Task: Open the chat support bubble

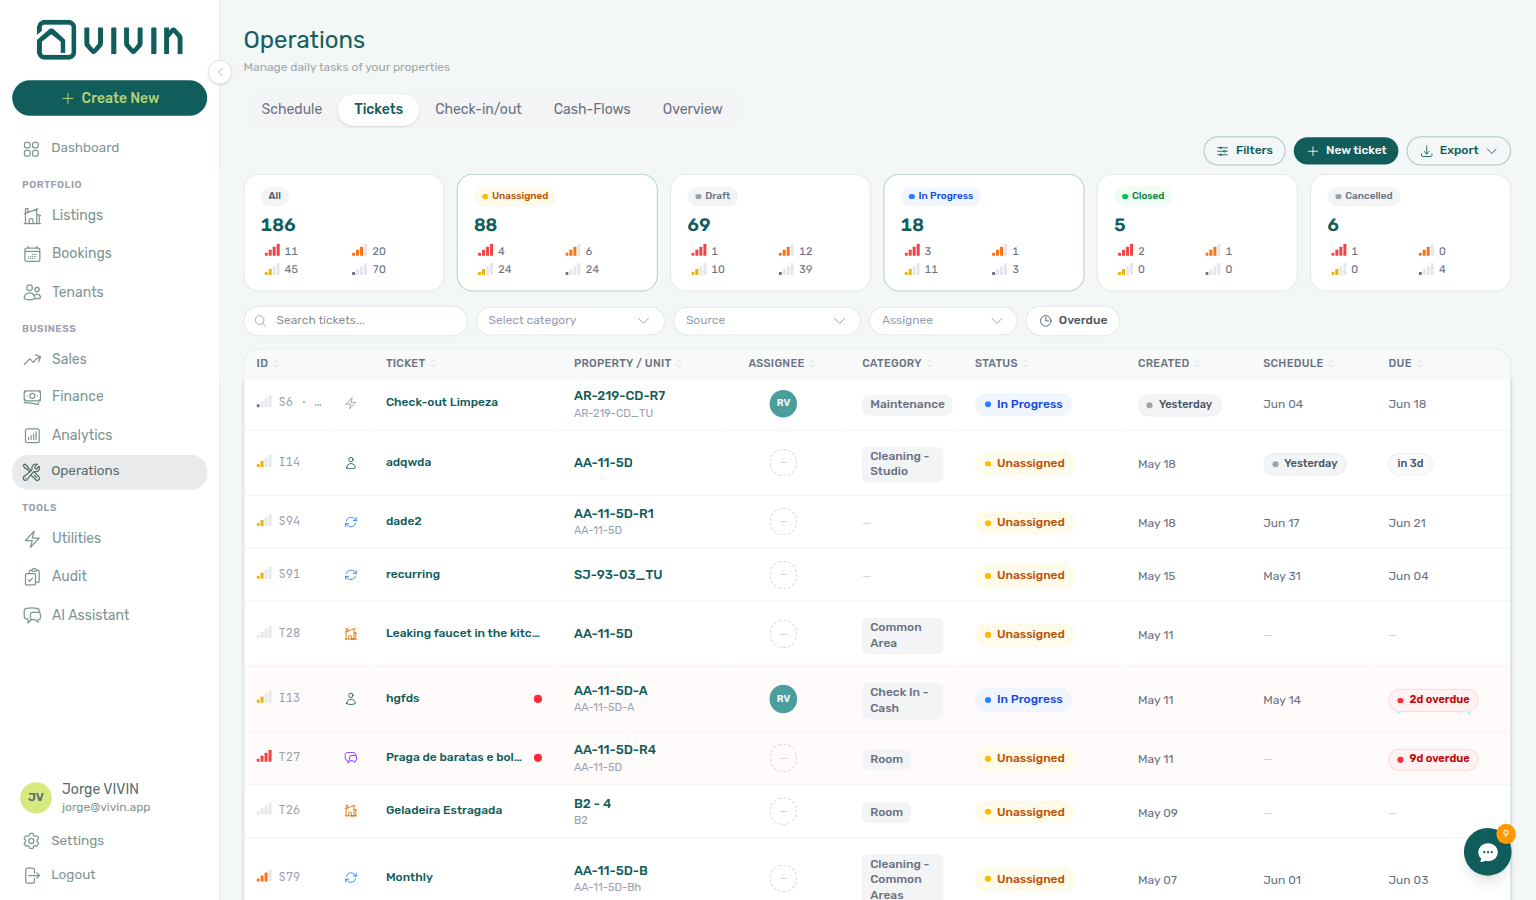Action: [x=1487, y=852]
